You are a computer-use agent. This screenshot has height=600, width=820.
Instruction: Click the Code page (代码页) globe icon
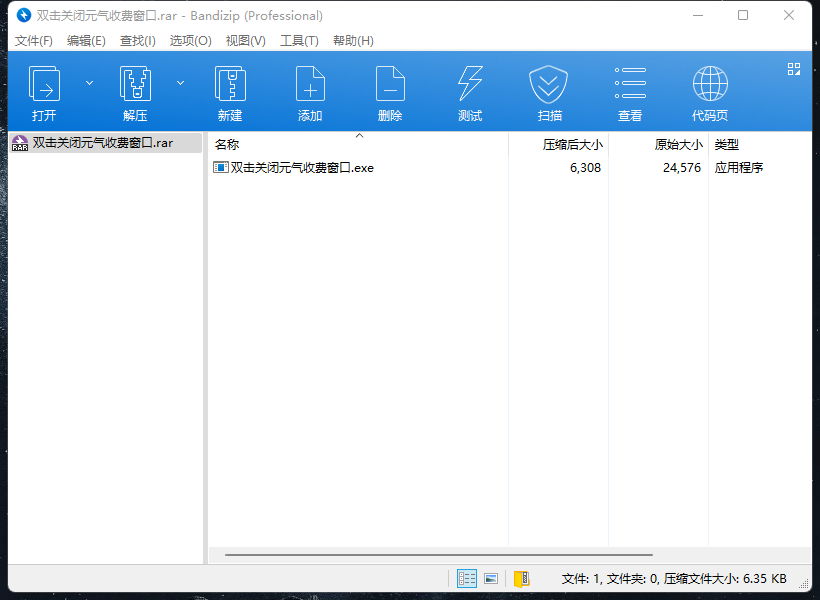(x=710, y=84)
